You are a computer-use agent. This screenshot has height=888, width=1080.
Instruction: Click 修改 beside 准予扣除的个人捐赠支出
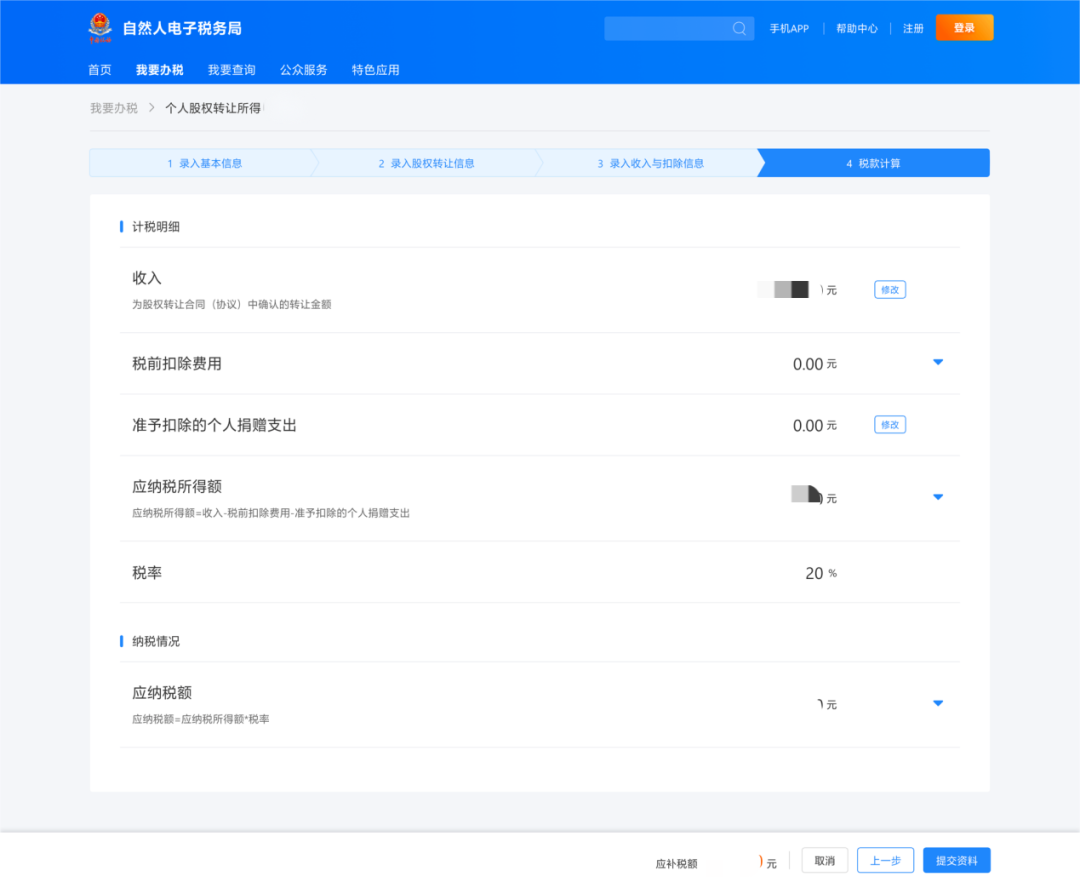pyautogui.click(x=890, y=425)
